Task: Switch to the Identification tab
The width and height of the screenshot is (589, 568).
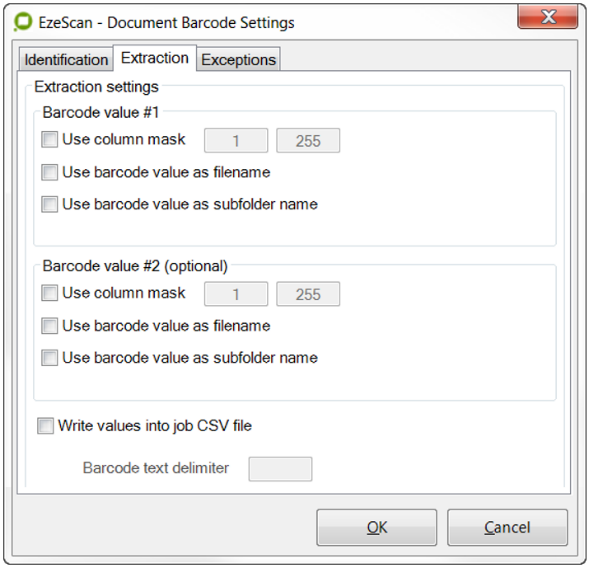Action: click(66, 59)
